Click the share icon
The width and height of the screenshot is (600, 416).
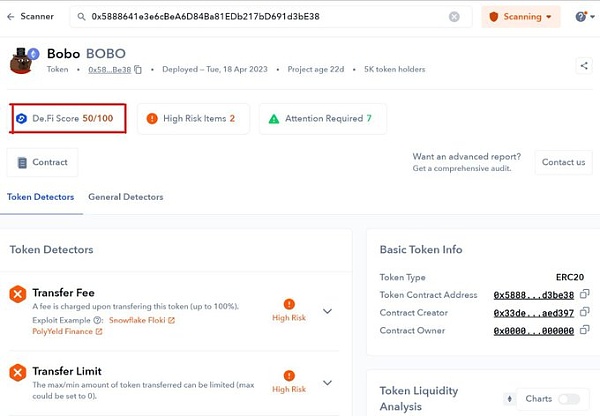click(x=584, y=66)
